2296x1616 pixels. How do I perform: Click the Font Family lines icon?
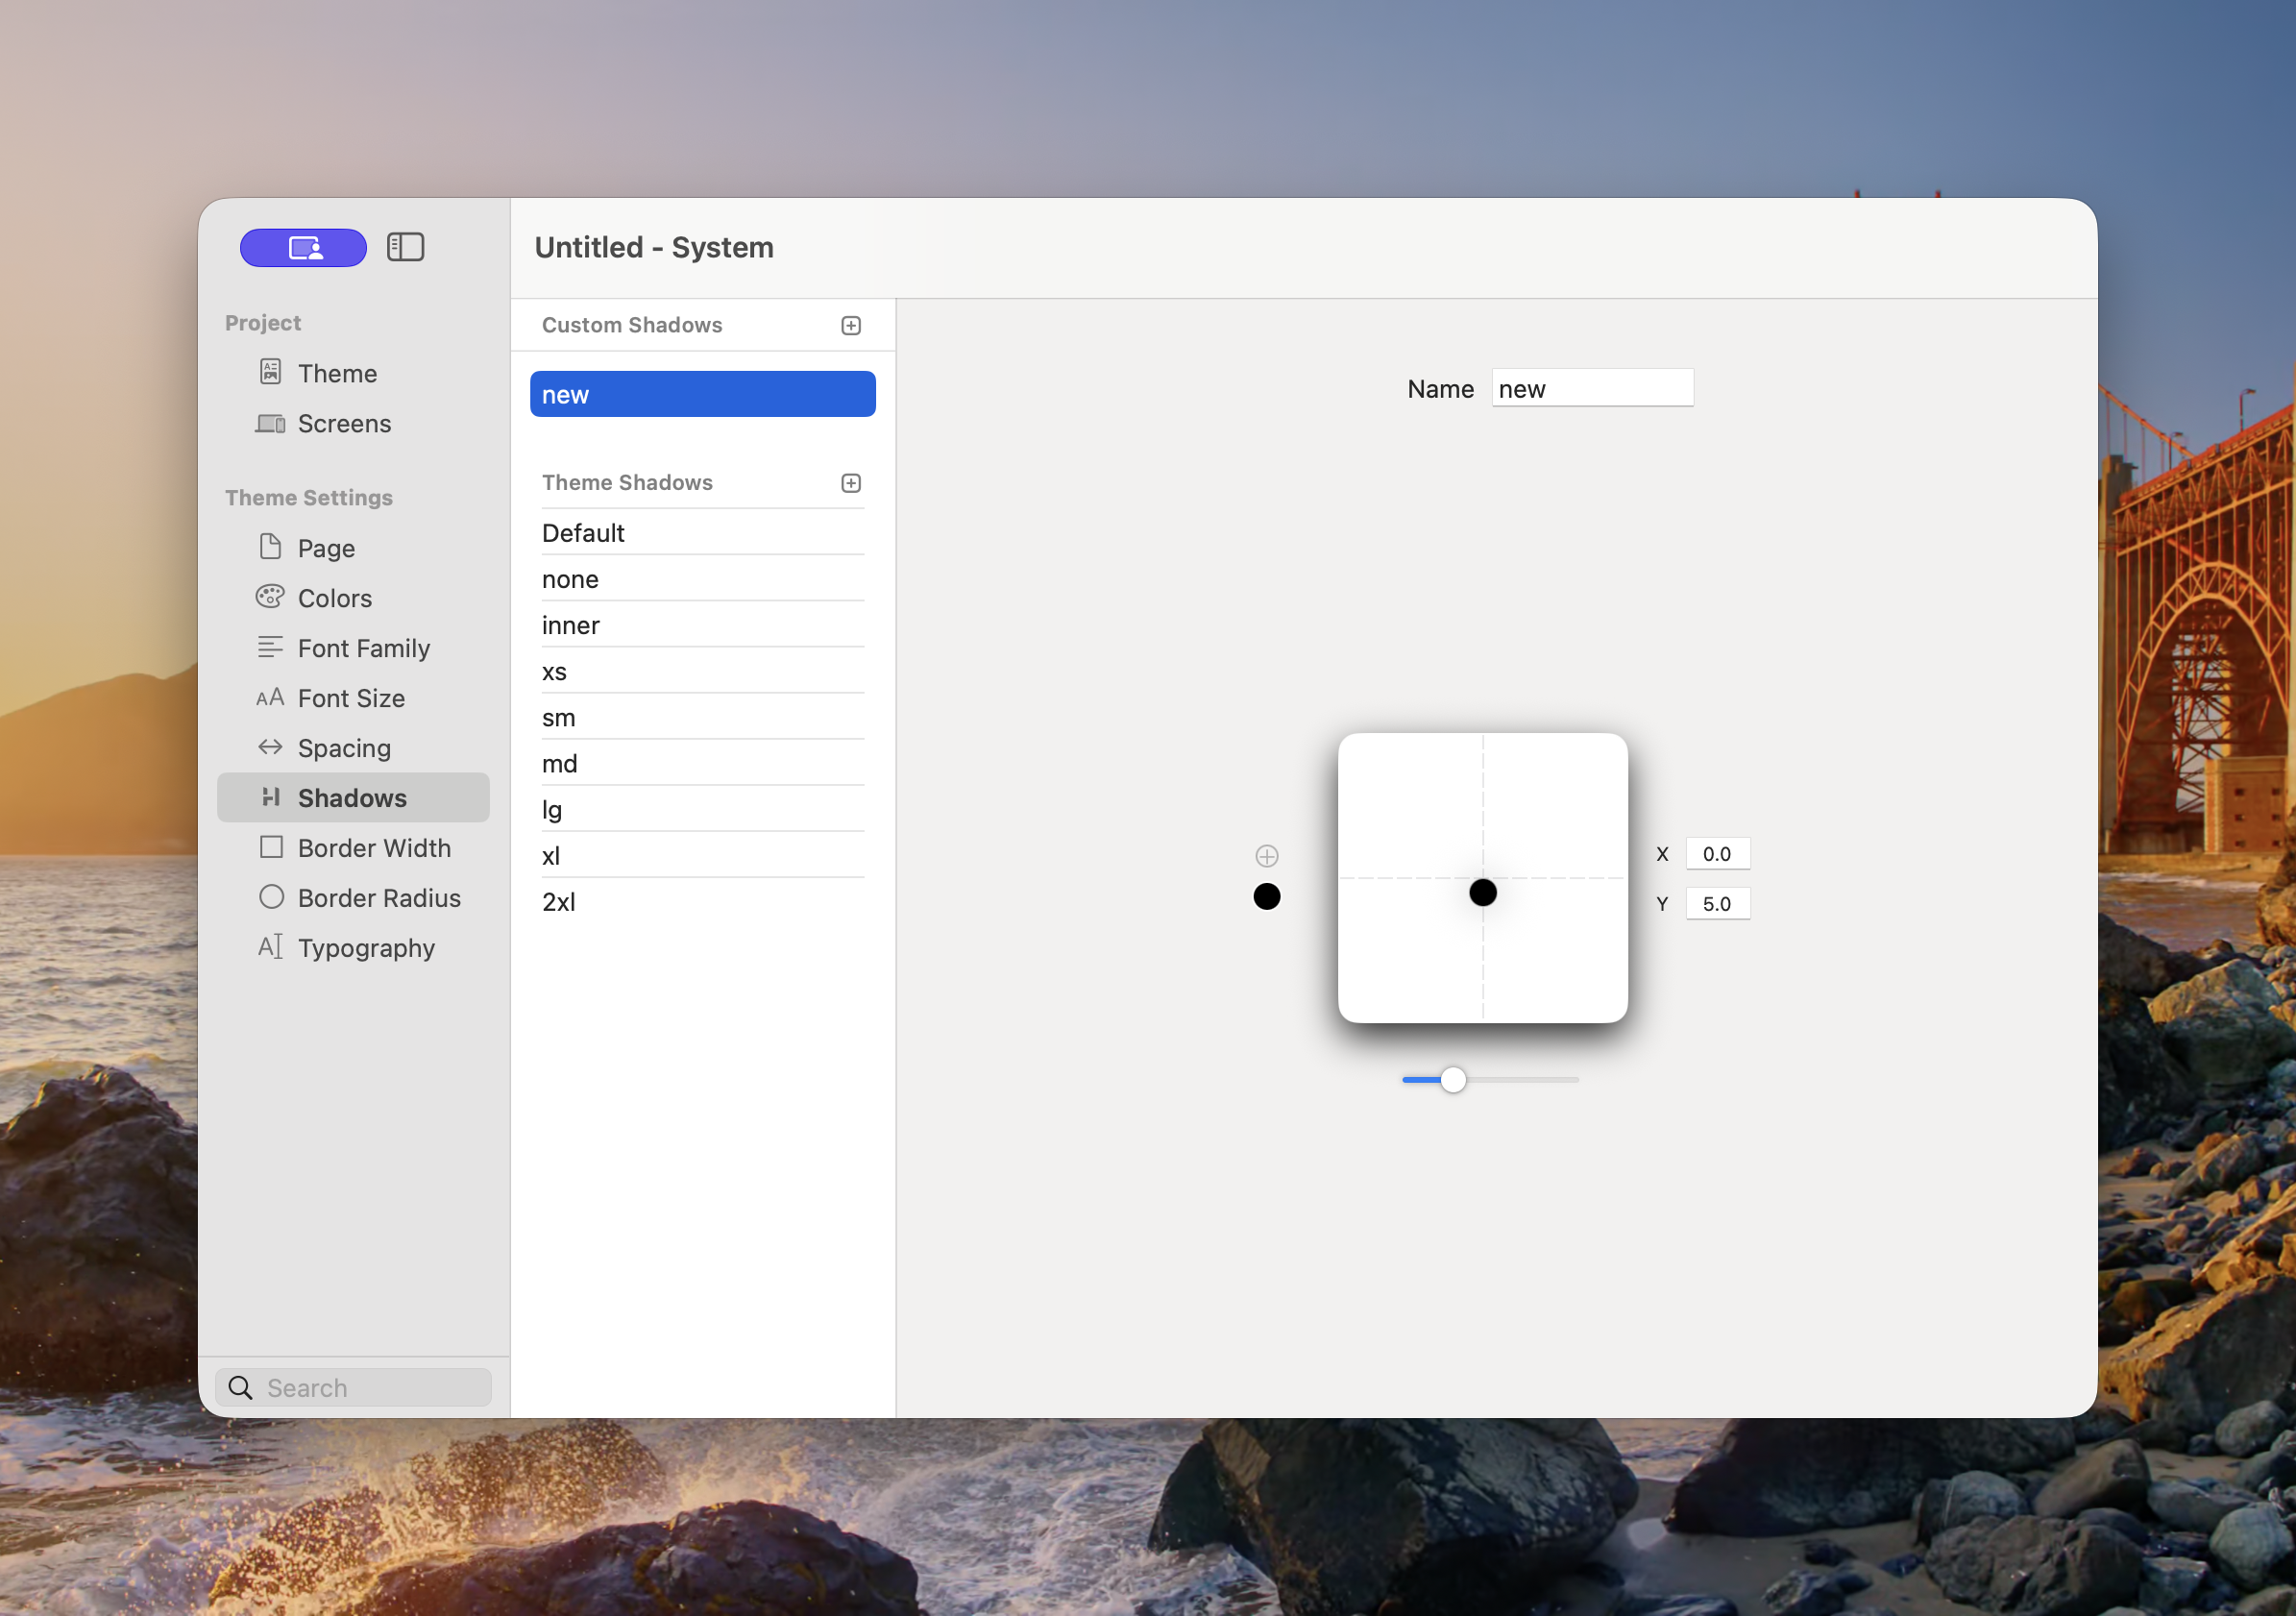point(270,647)
